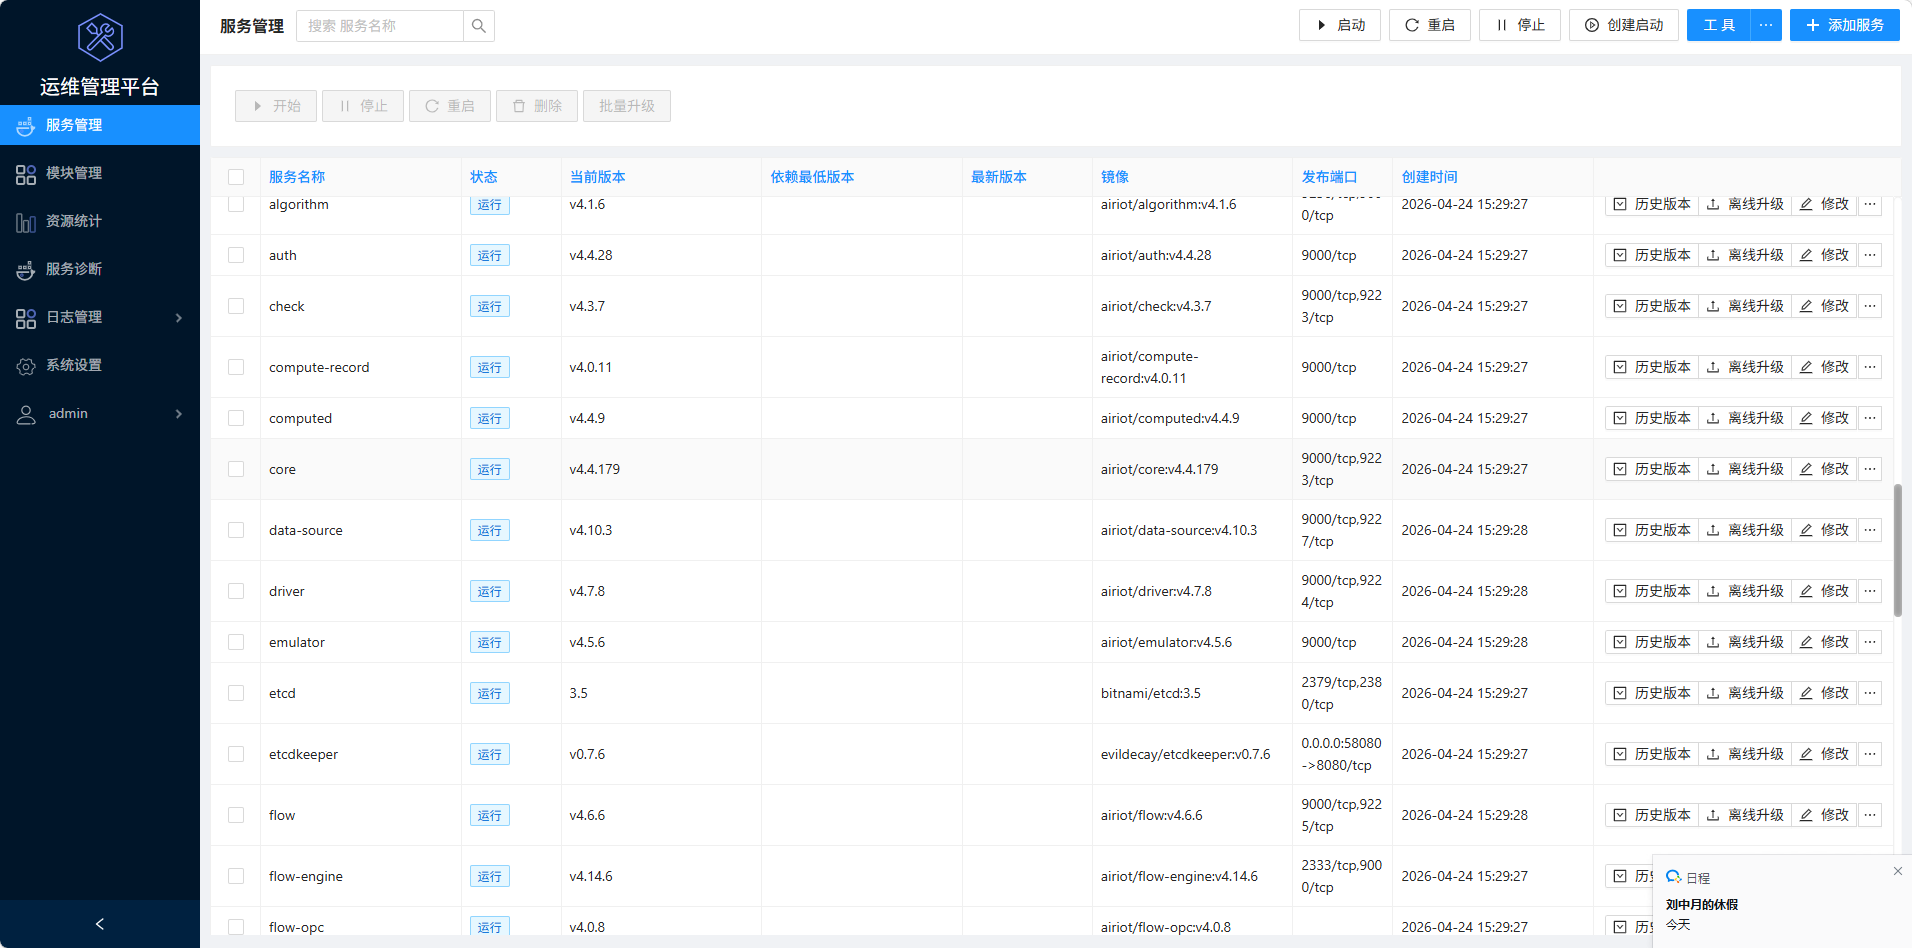Click 添加服务 button
This screenshot has width=1912, height=948.
[1844, 25]
